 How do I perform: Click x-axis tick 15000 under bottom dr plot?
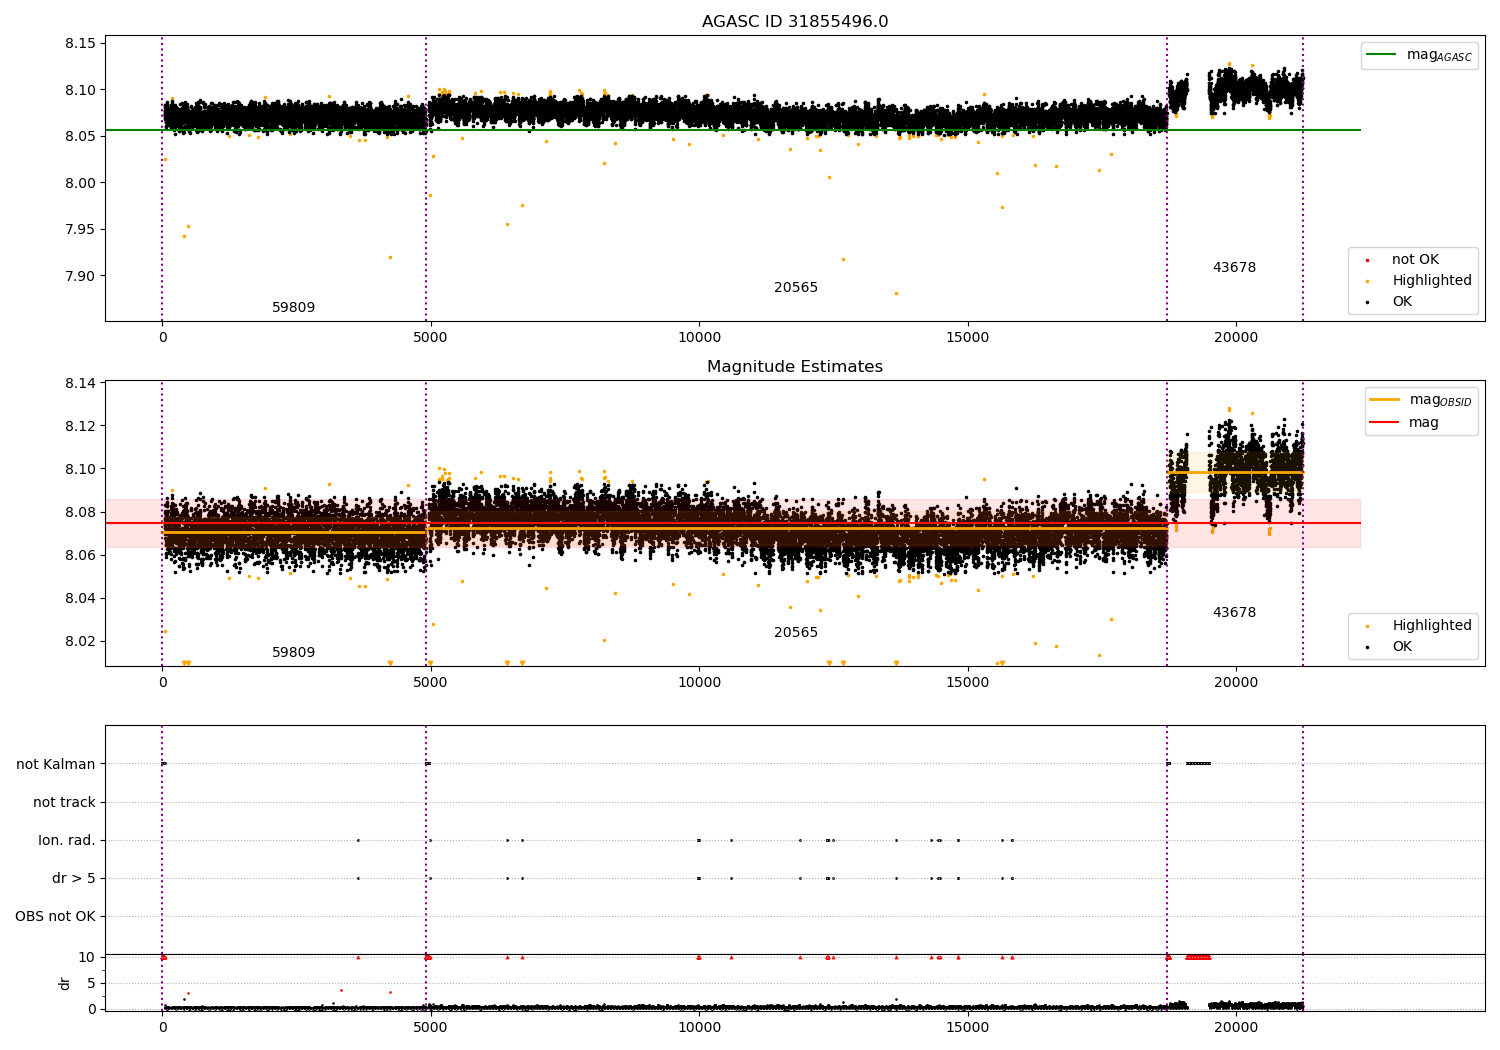968,1027
